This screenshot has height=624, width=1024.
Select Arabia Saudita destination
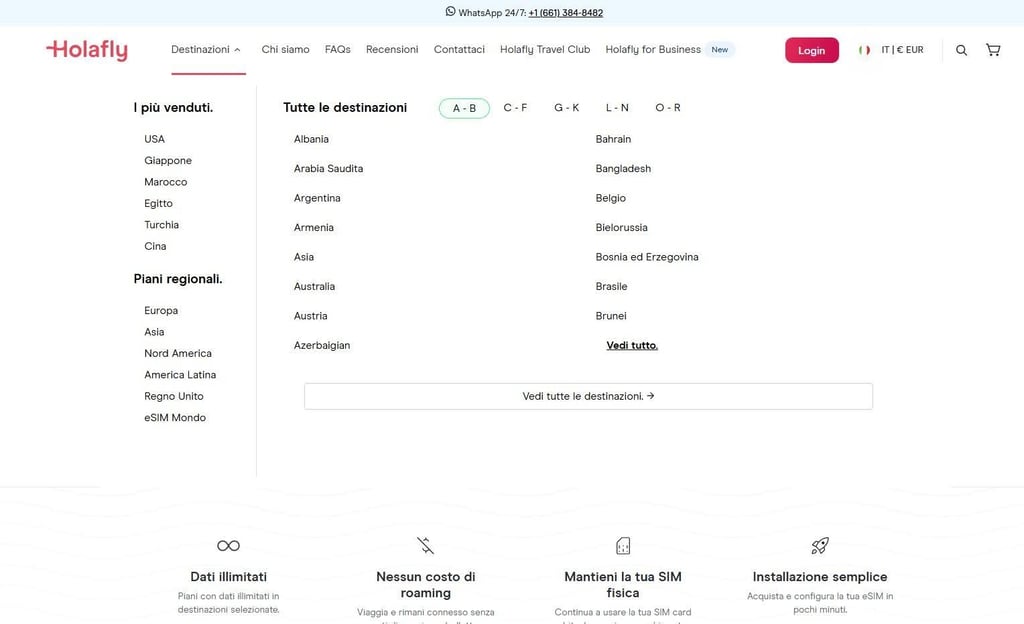point(328,168)
